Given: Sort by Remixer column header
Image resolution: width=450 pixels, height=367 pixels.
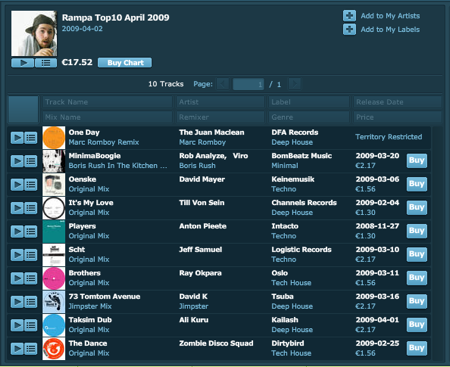Looking at the screenshot, I should coord(220,117).
